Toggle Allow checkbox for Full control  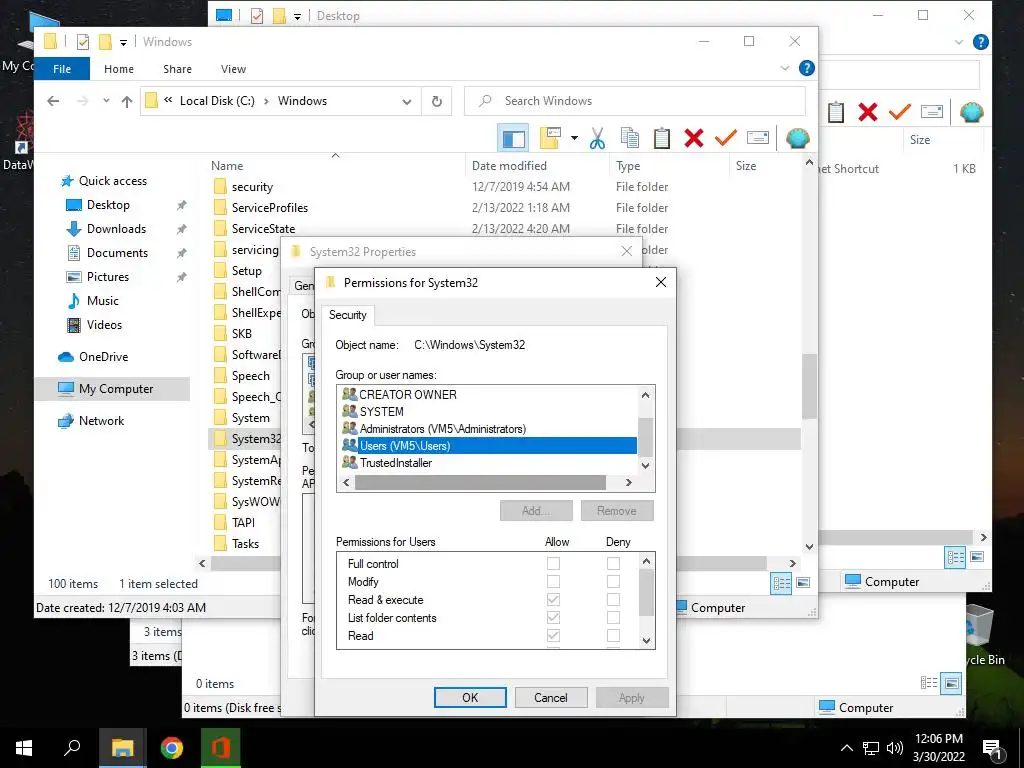(553, 564)
